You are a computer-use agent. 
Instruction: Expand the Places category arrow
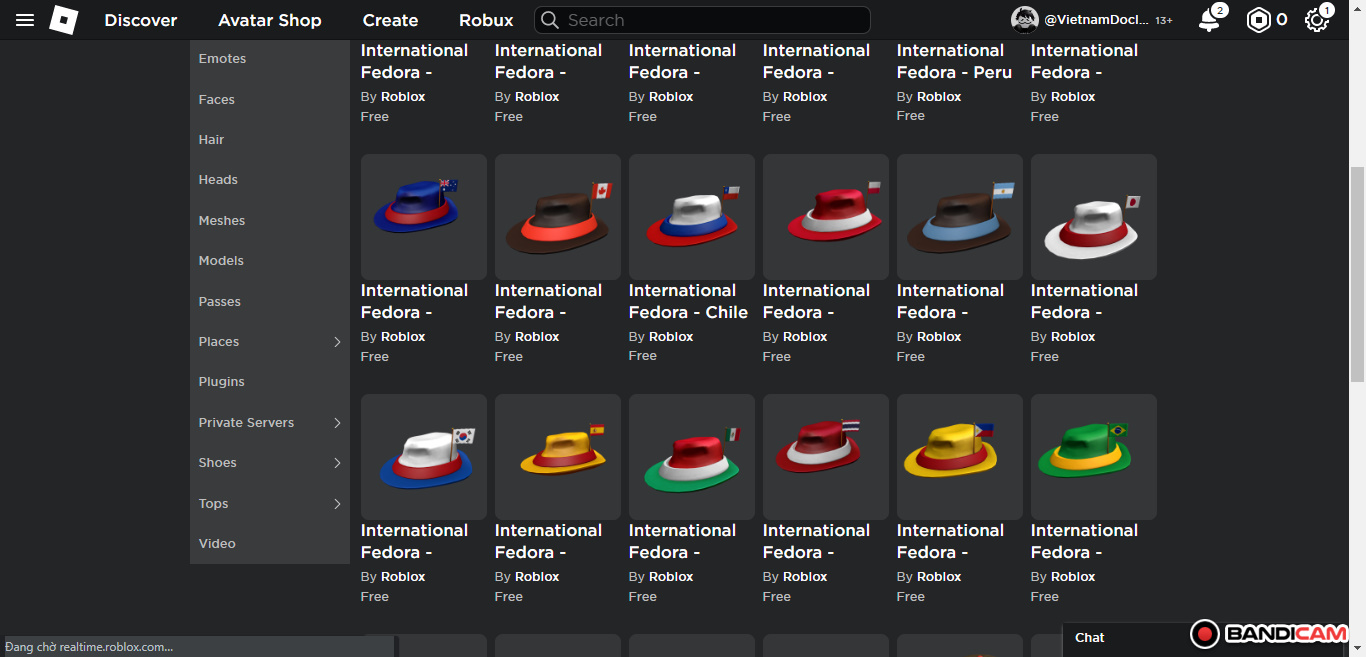click(337, 342)
